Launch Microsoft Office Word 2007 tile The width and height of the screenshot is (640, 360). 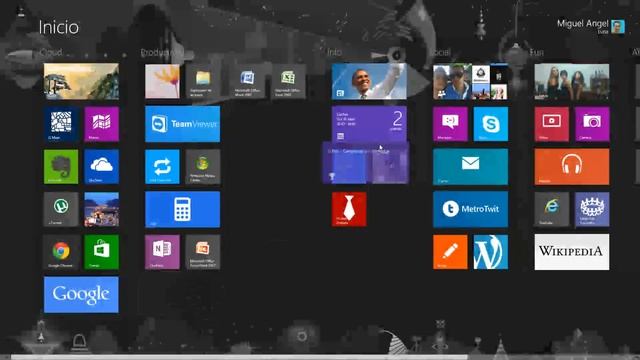pos(247,81)
